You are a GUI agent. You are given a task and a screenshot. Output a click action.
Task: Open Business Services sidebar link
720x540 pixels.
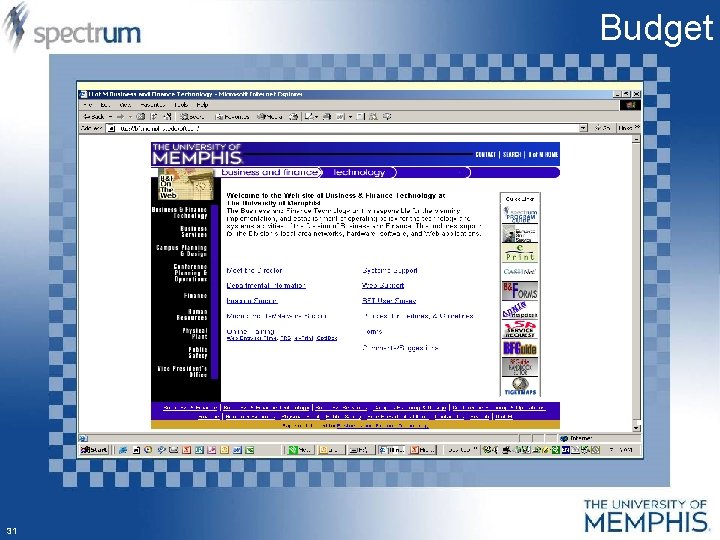click(x=193, y=231)
